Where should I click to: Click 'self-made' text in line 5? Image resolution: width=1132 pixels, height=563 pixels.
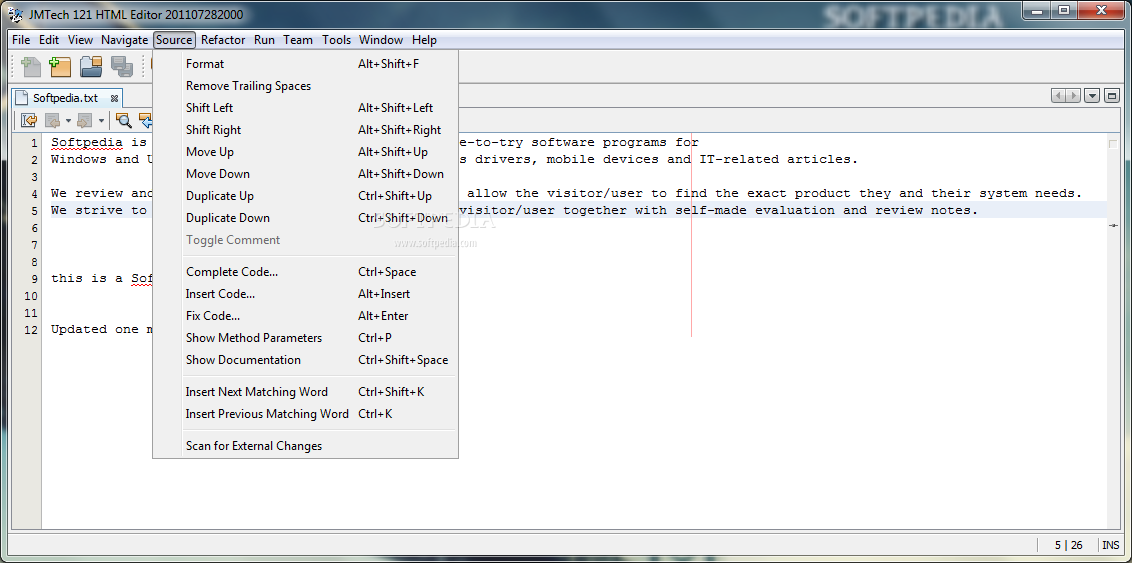tap(708, 211)
